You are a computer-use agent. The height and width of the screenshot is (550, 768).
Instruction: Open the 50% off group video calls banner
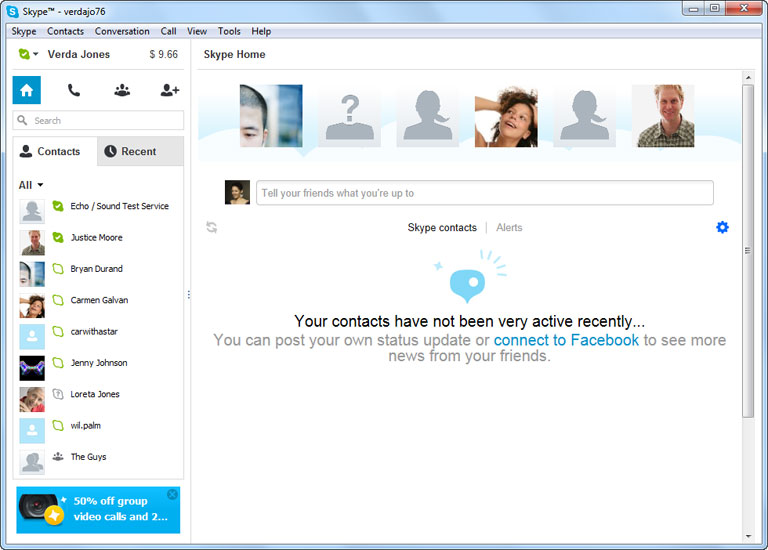(98, 510)
